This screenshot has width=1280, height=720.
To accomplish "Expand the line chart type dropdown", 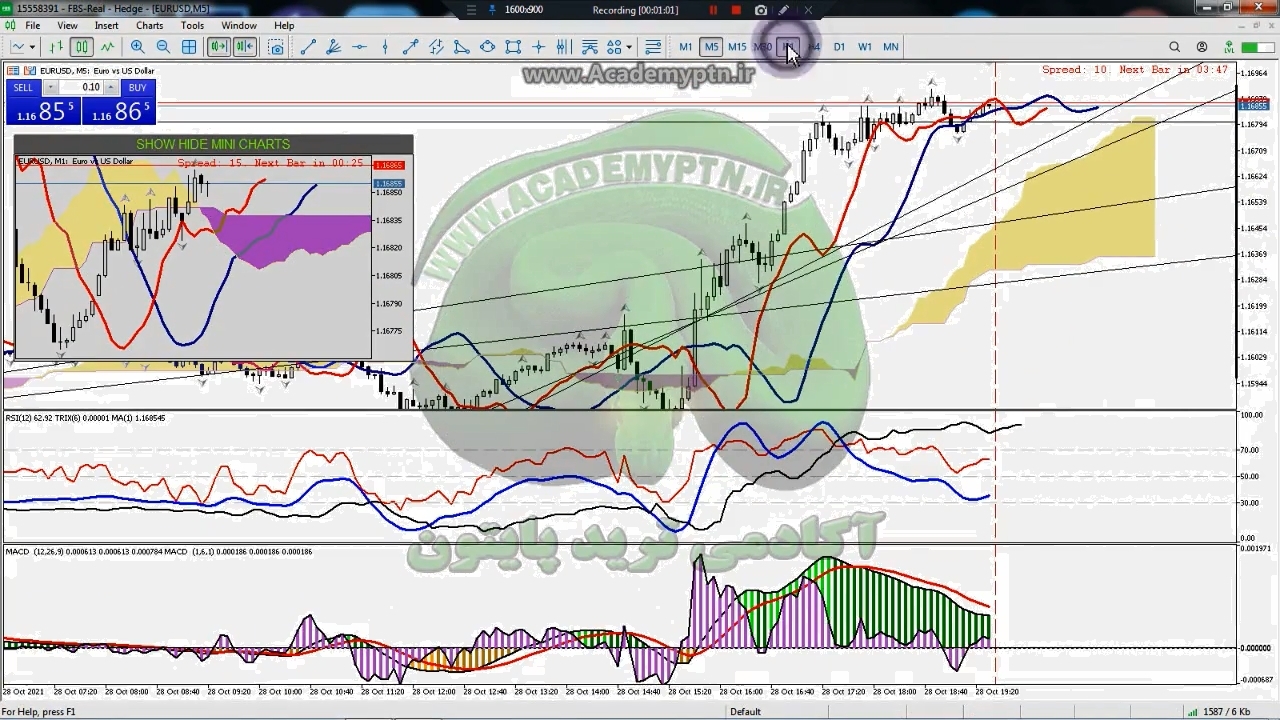I will click(x=32, y=47).
